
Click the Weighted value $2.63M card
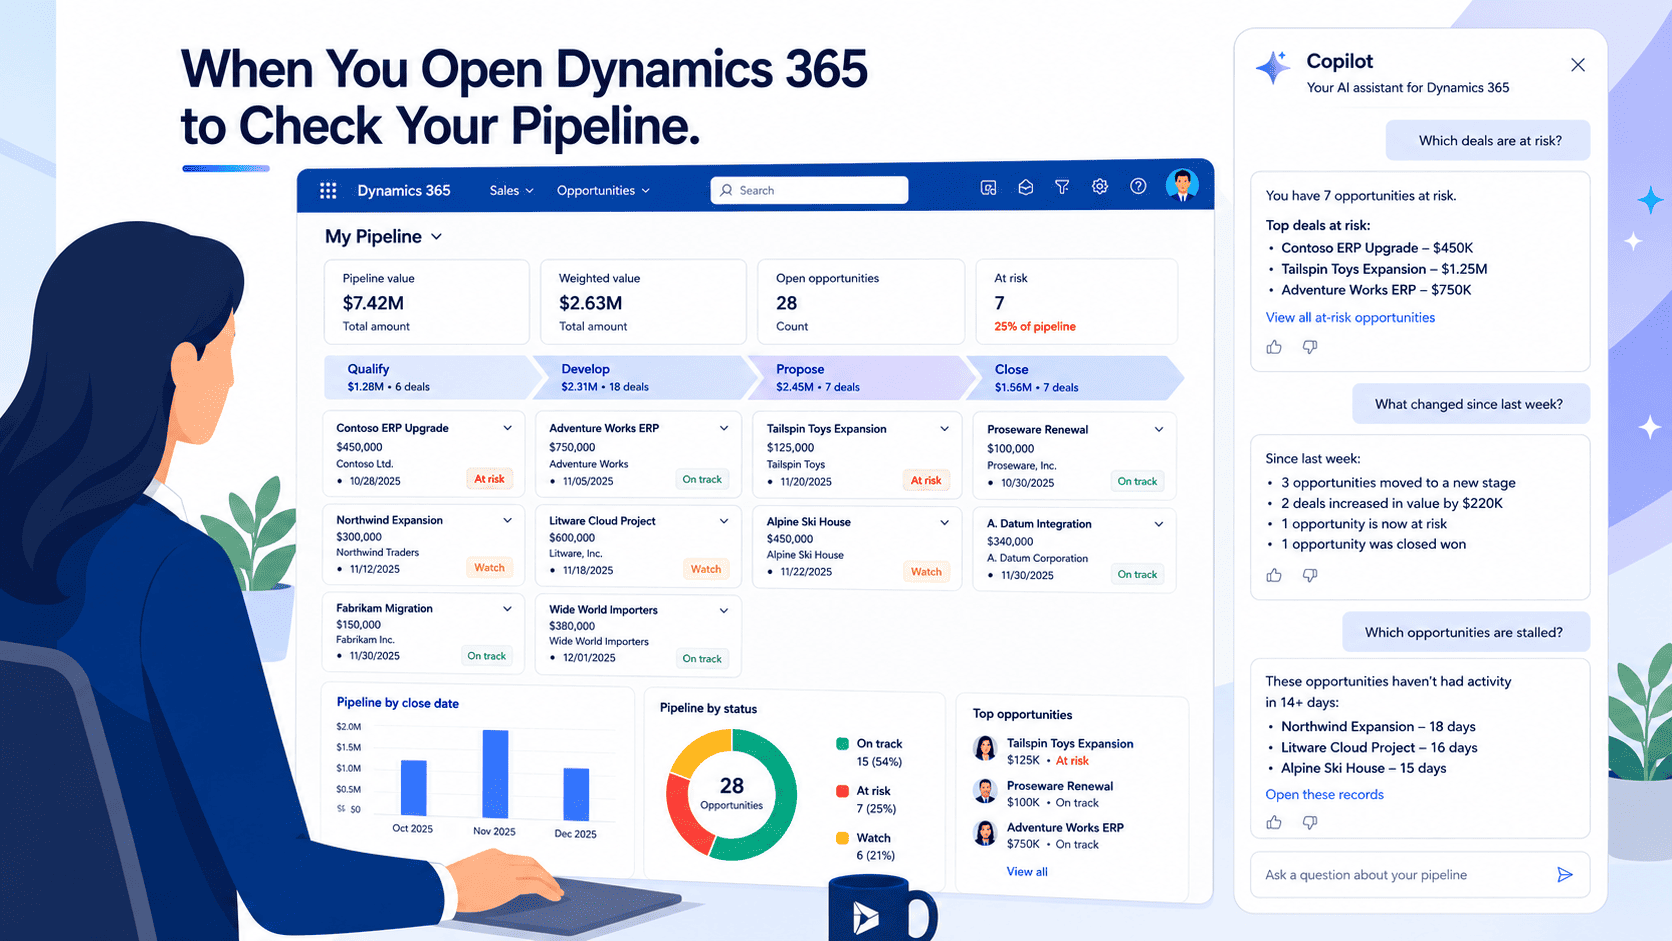(x=643, y=302)
